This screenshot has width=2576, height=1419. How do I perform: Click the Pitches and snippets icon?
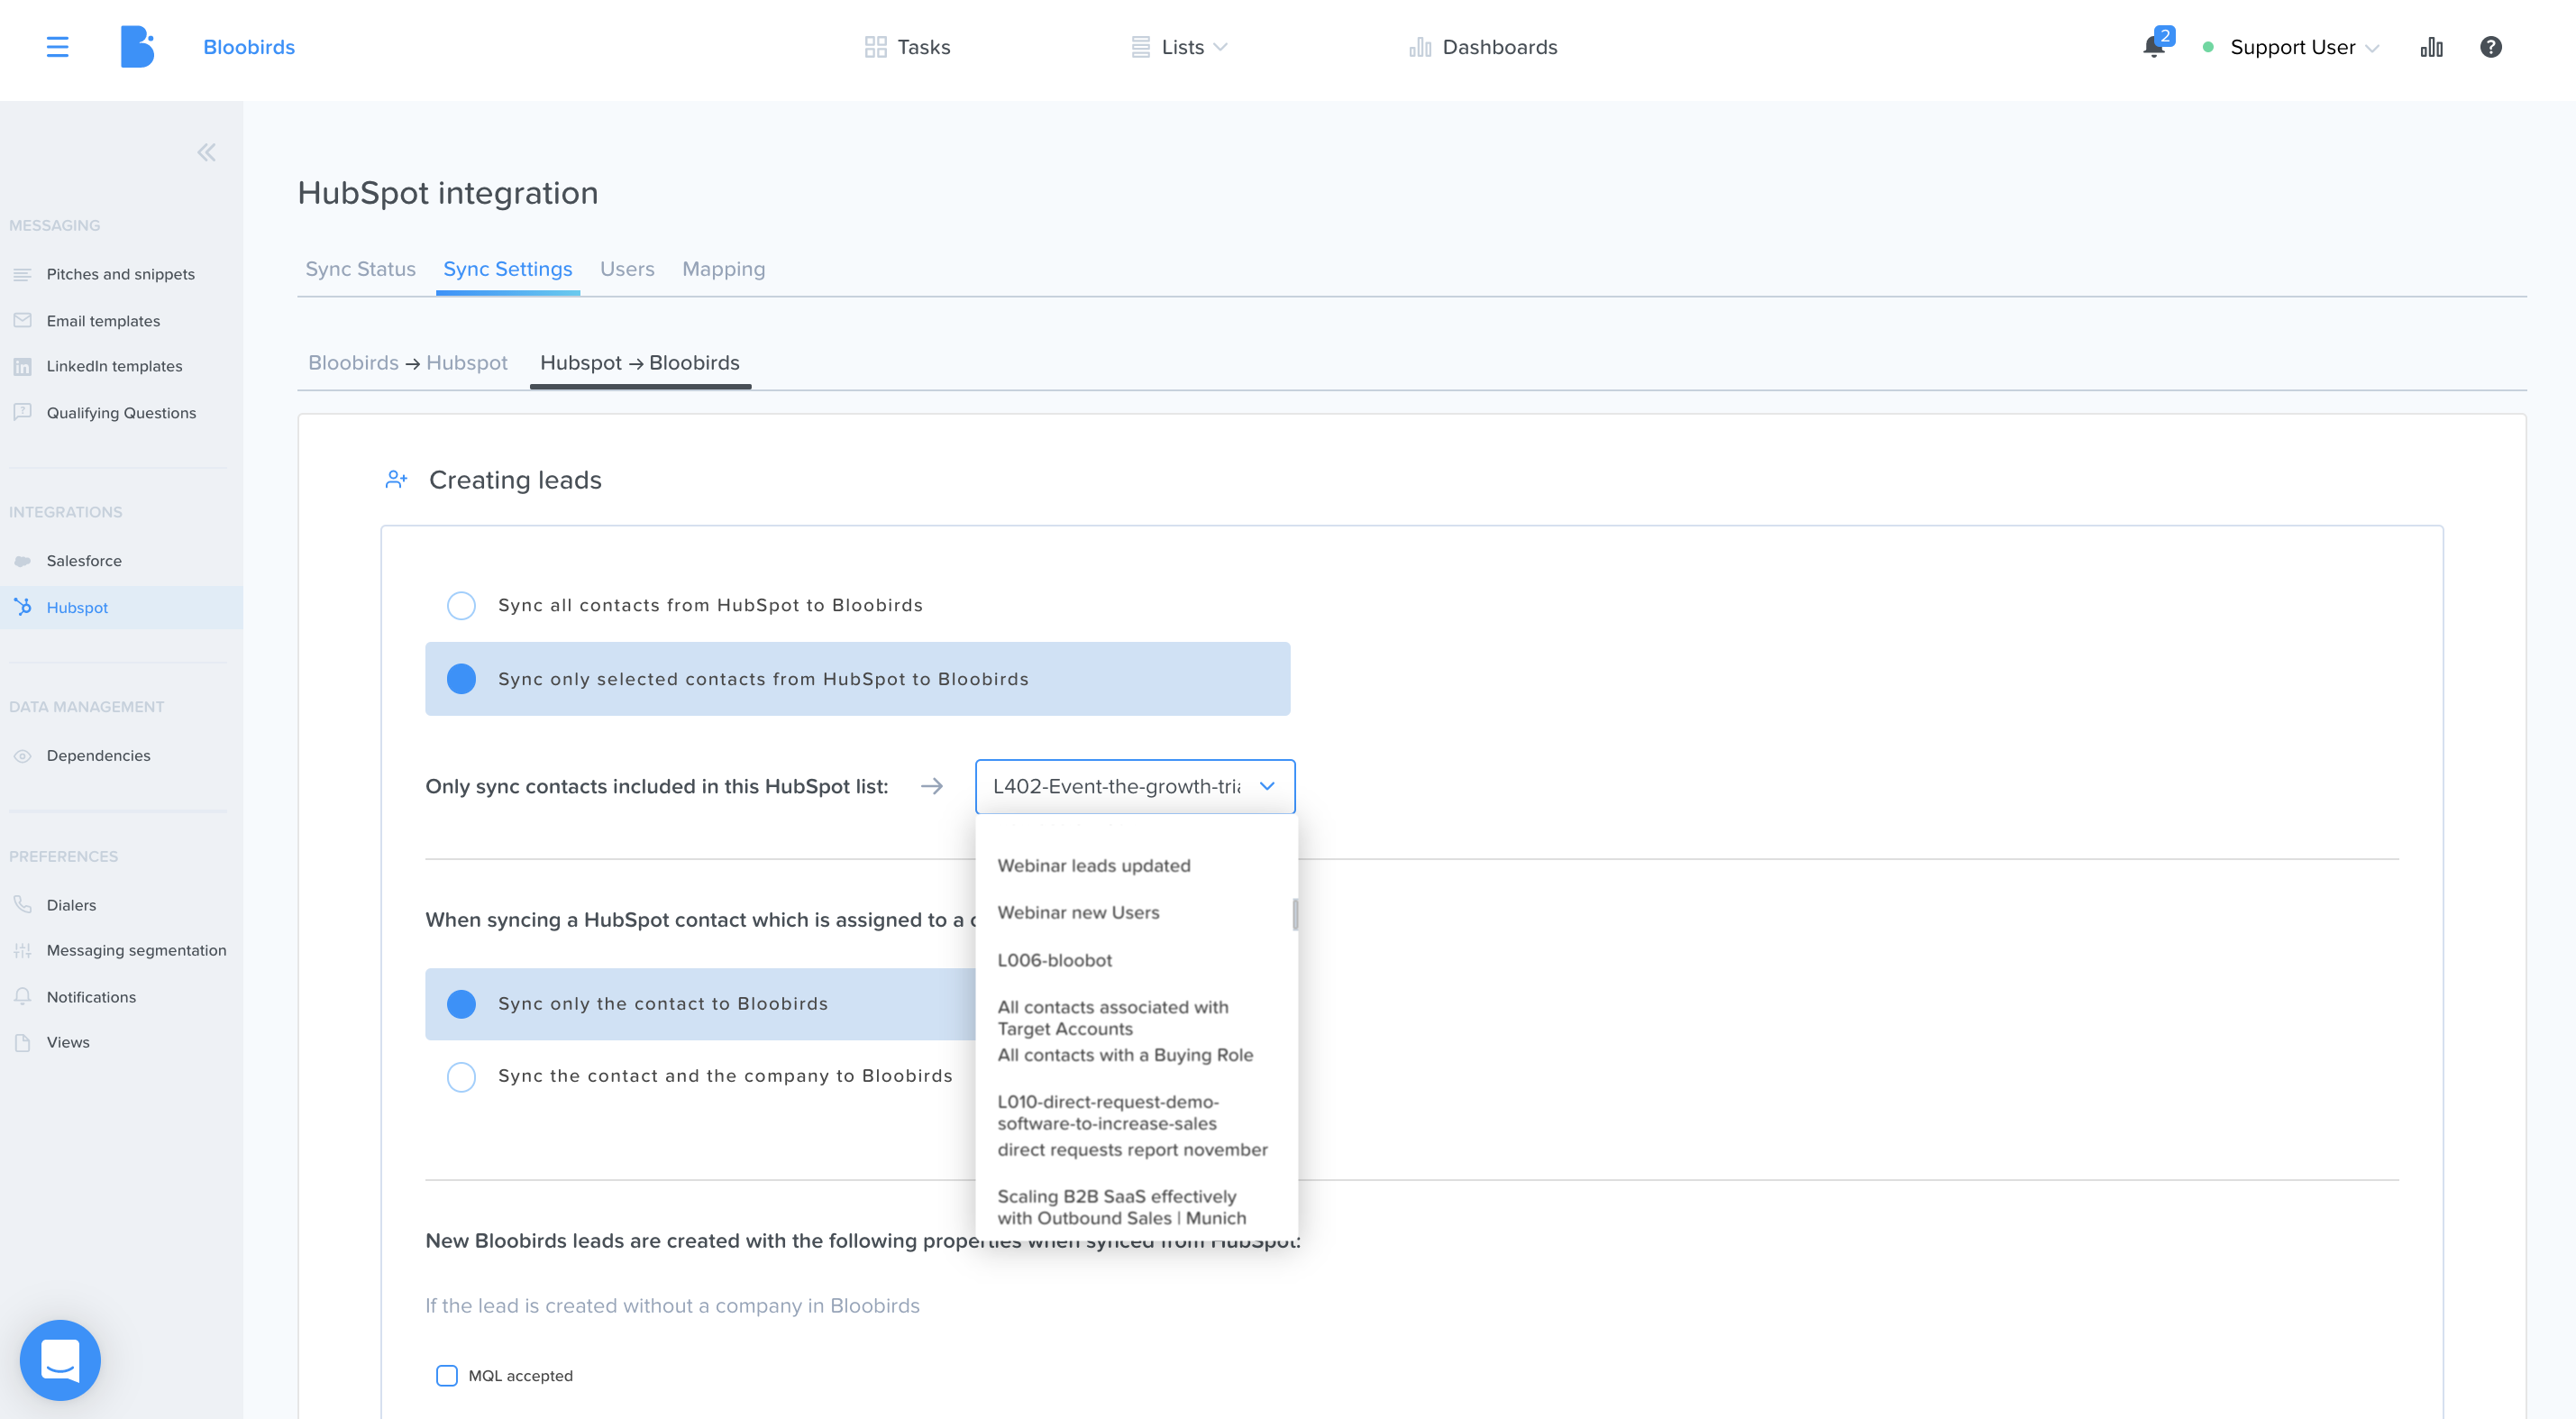(x=22, y=274)
